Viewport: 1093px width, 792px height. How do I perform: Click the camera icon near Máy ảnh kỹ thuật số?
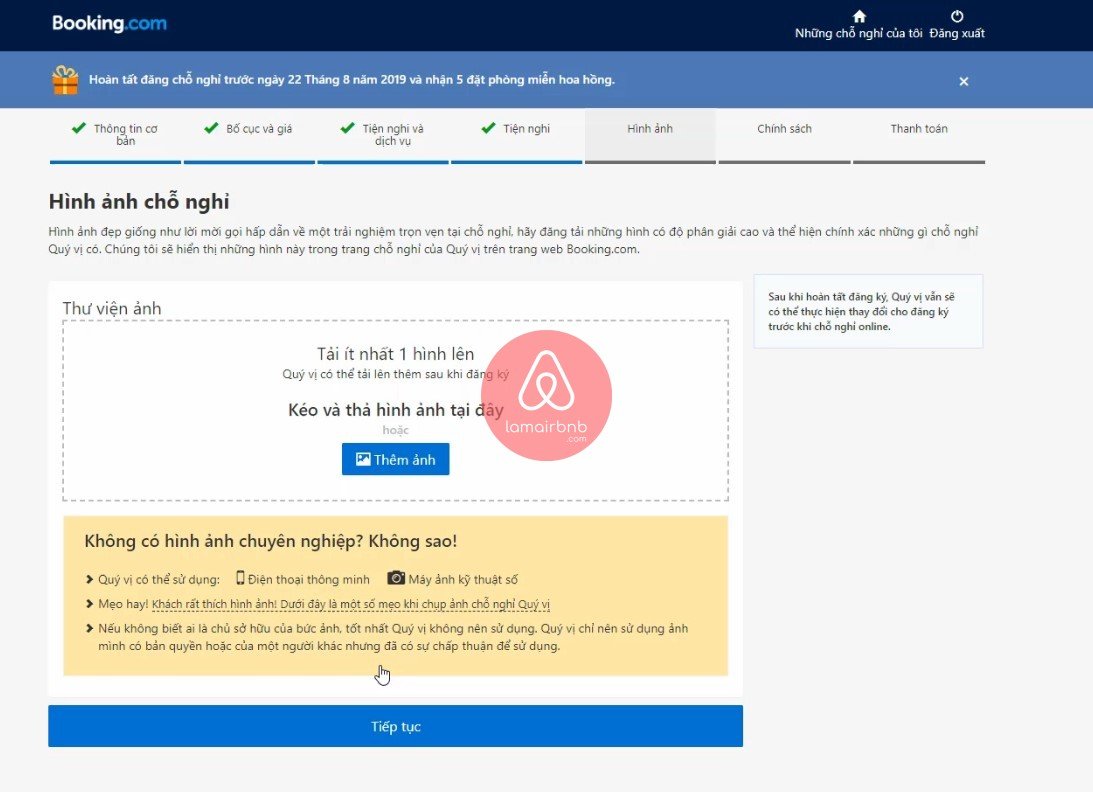click(x=396, y=578)
